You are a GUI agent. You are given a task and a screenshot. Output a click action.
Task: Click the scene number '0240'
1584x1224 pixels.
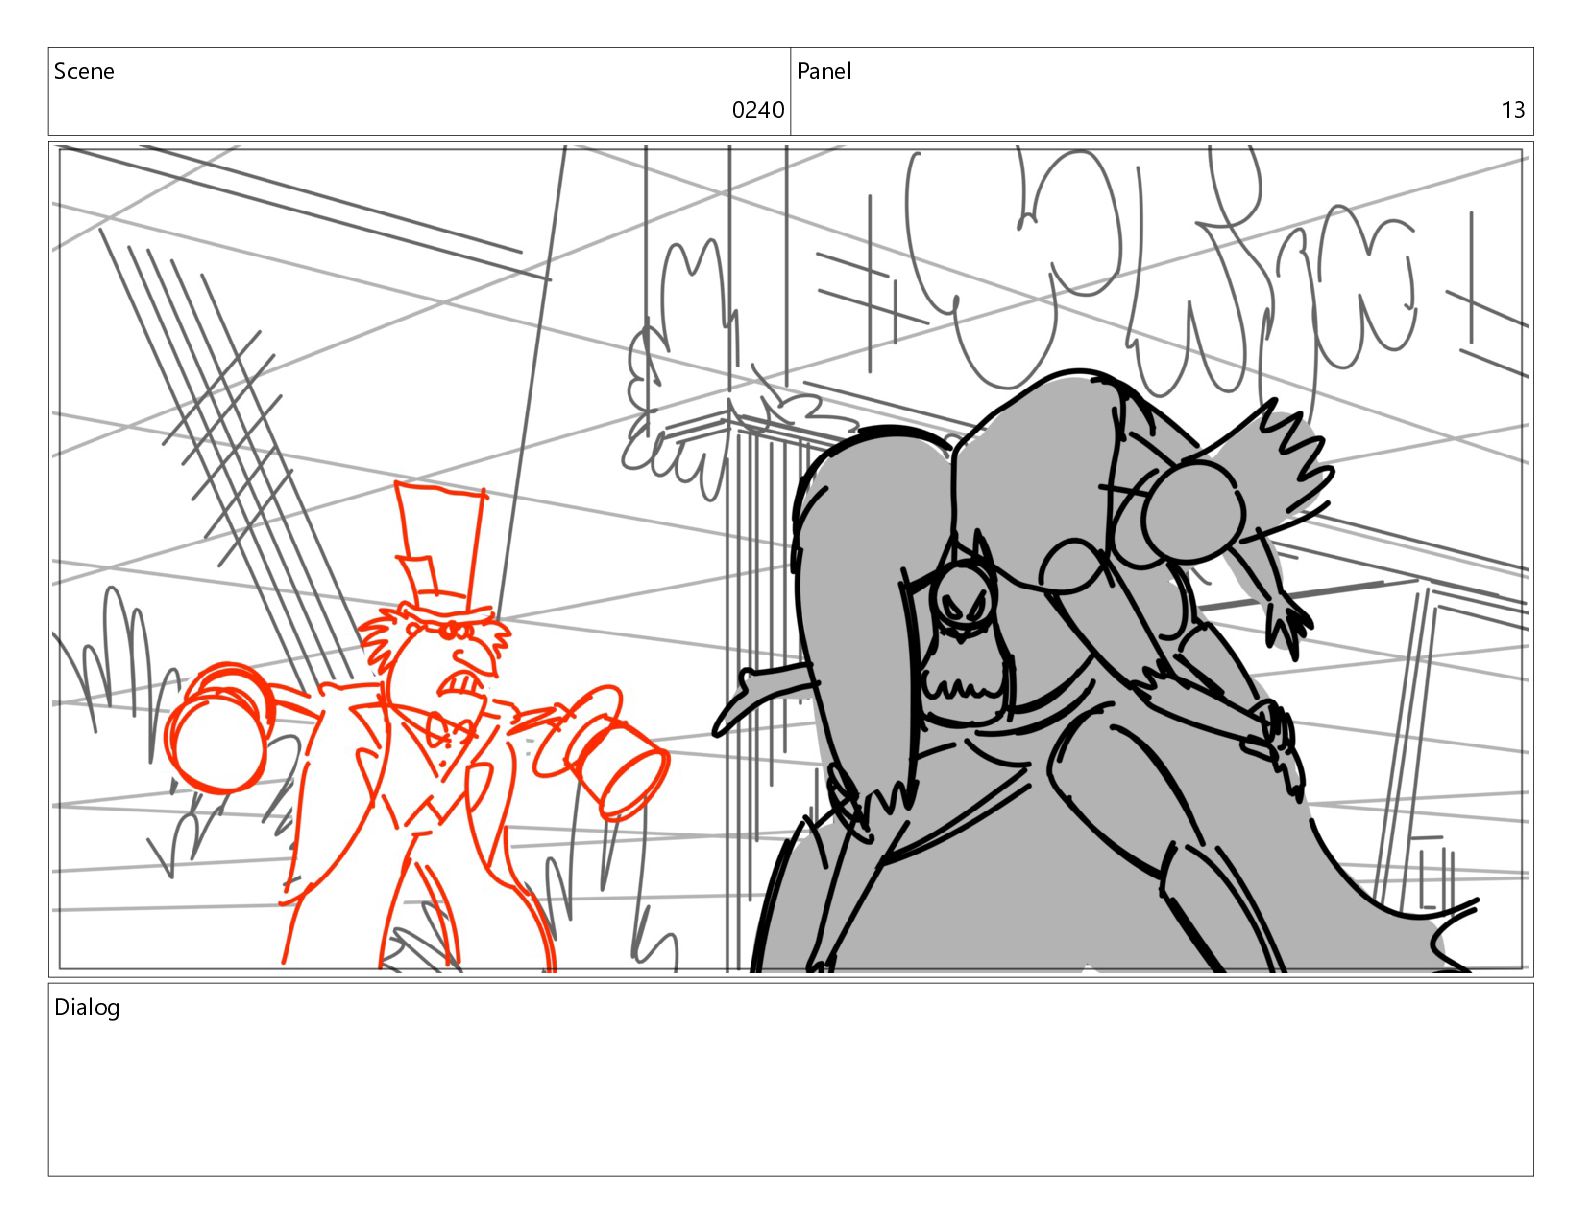758,110
